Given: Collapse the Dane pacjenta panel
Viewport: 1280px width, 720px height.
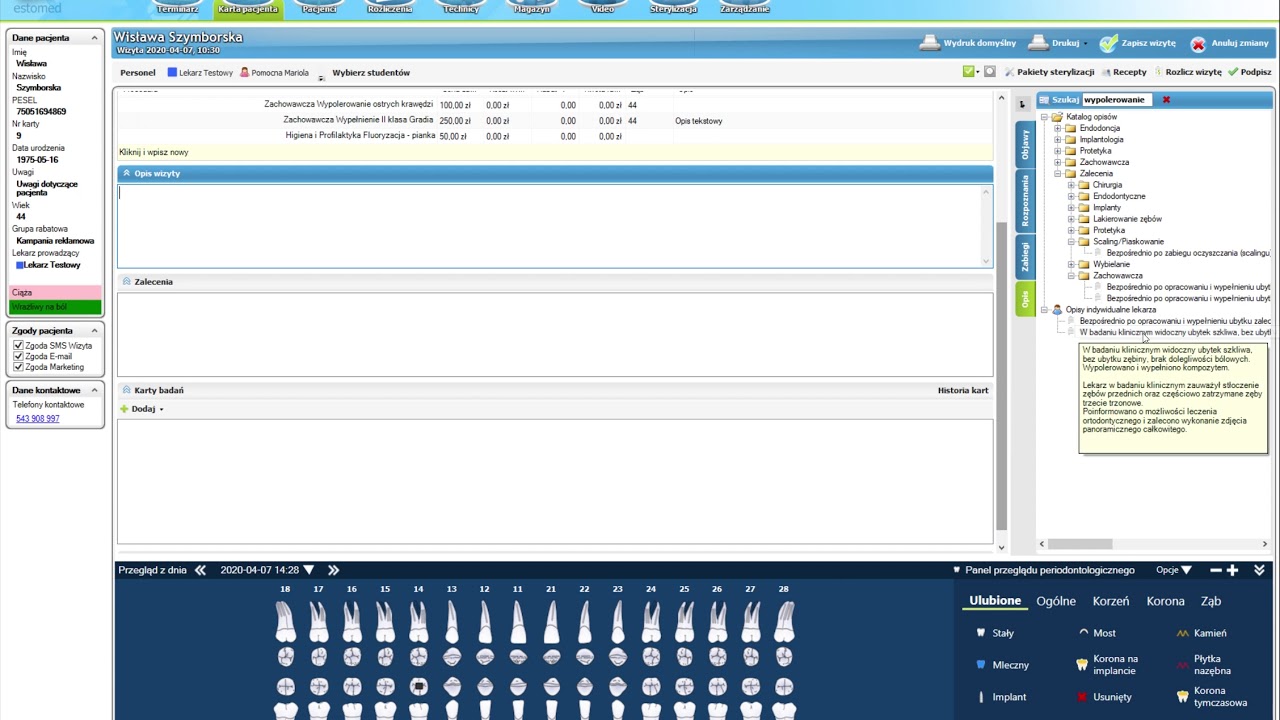Looking at the screenshot, I should click(x=94, y=38).
